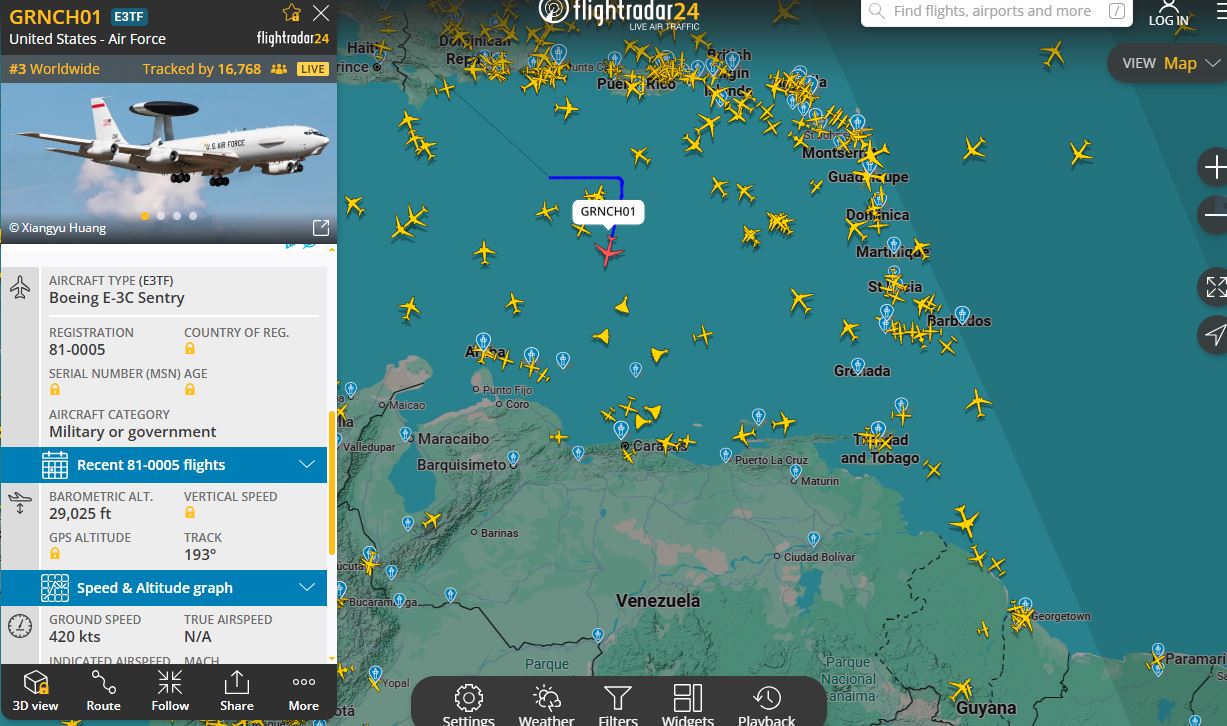
Task: Select the second aircraft photo dot
Action: tap(161, 215)
